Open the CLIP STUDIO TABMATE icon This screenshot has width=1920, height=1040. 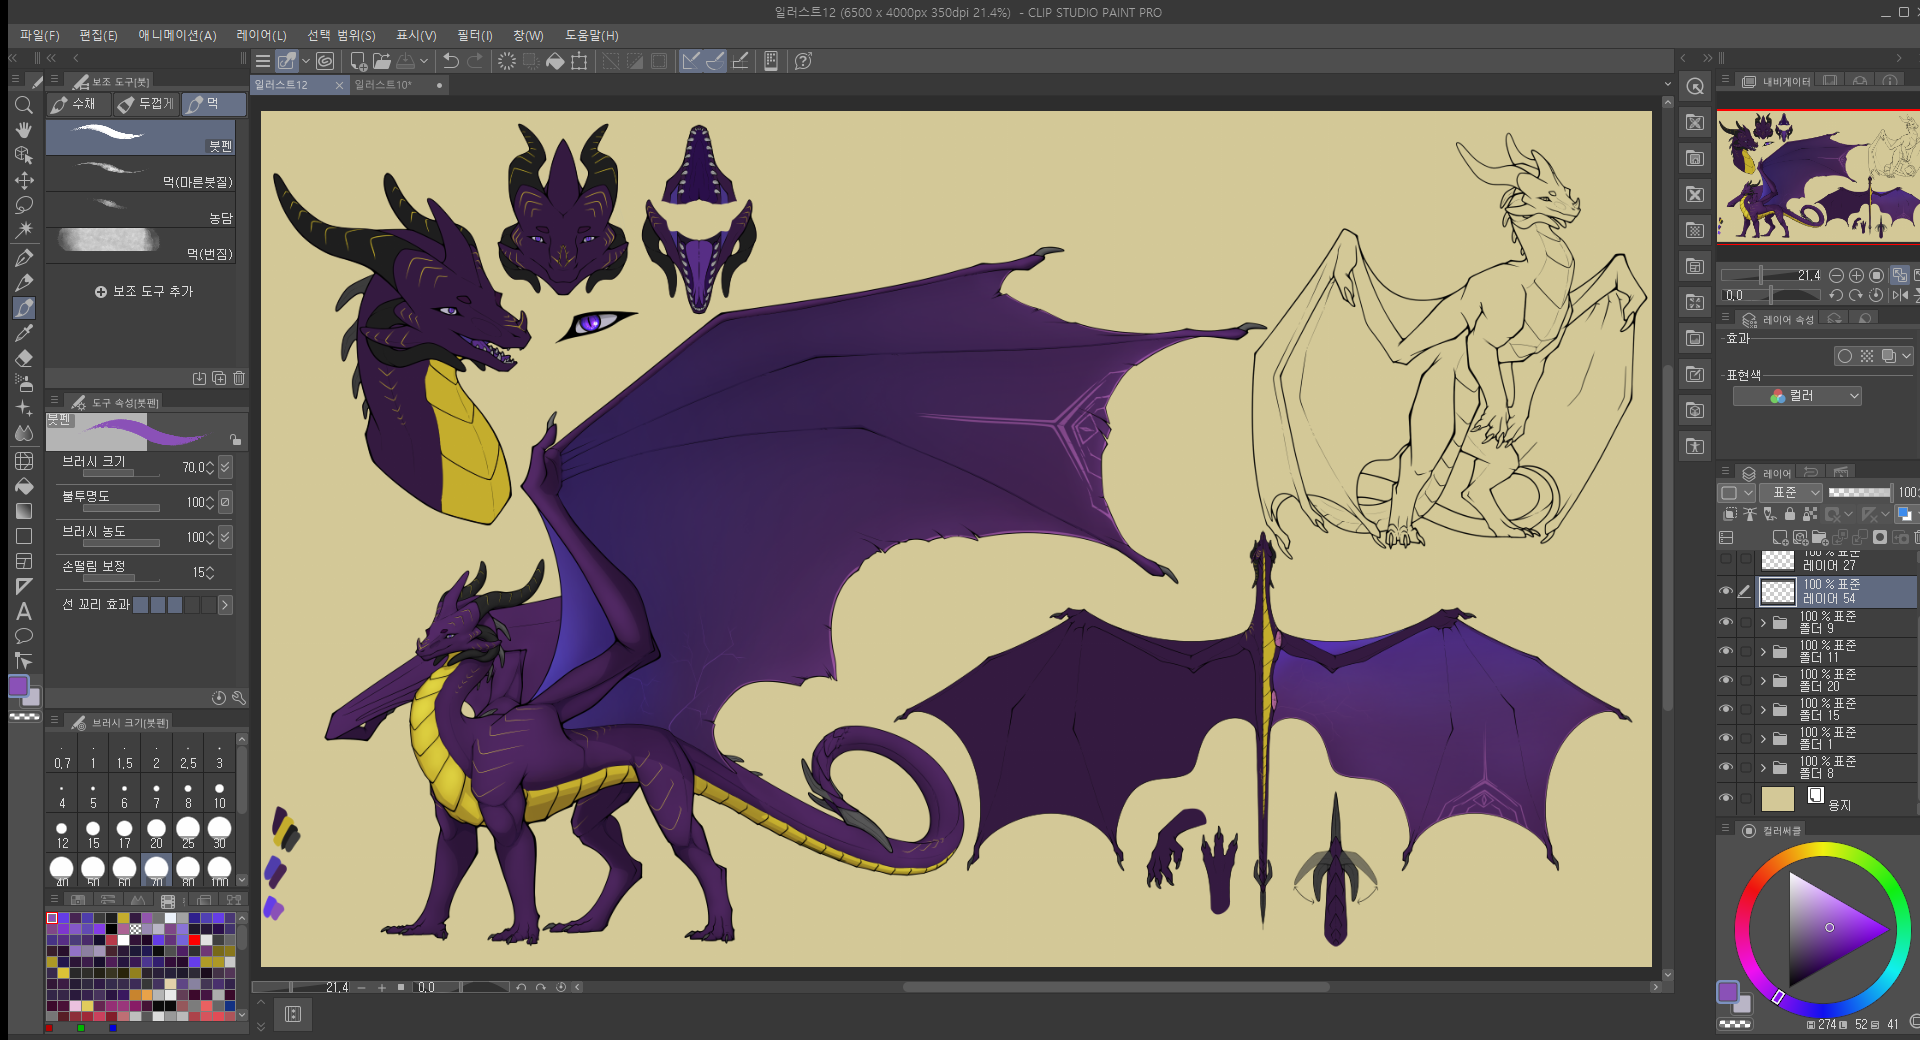coord(771,61)
